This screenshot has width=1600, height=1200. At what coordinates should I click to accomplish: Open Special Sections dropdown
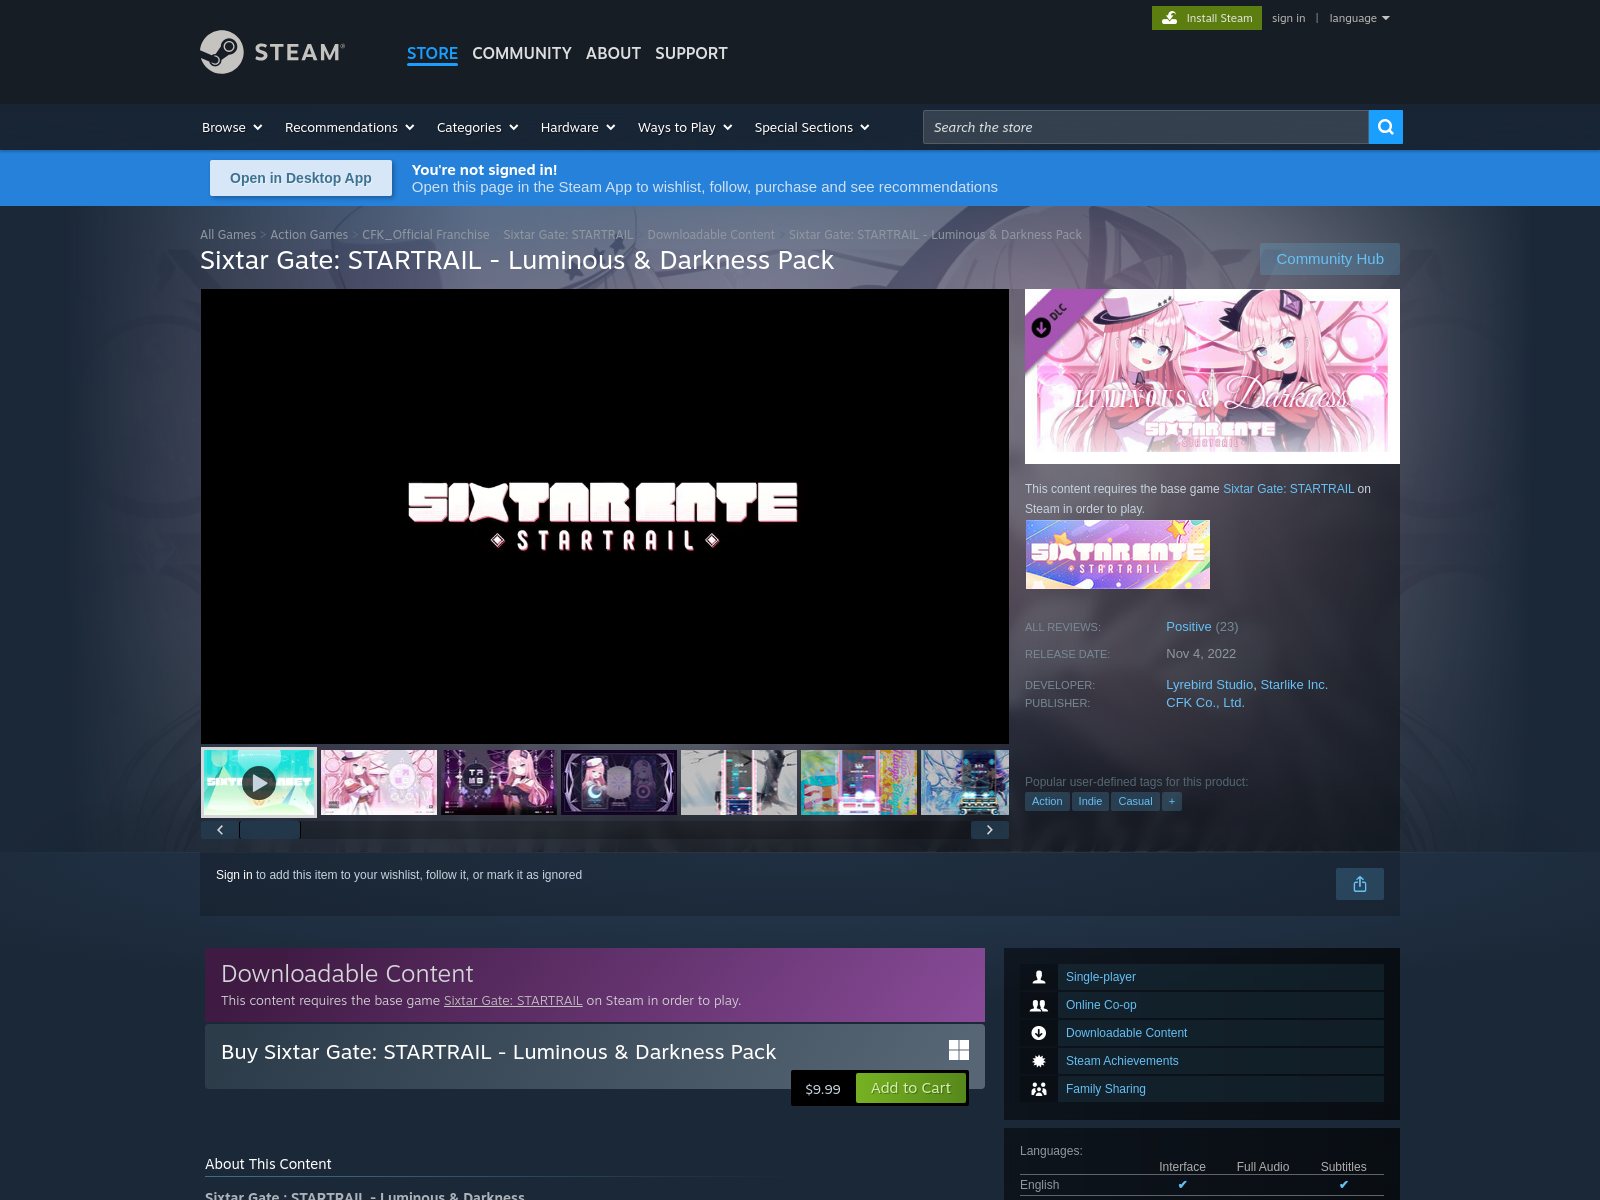point(812,127)
